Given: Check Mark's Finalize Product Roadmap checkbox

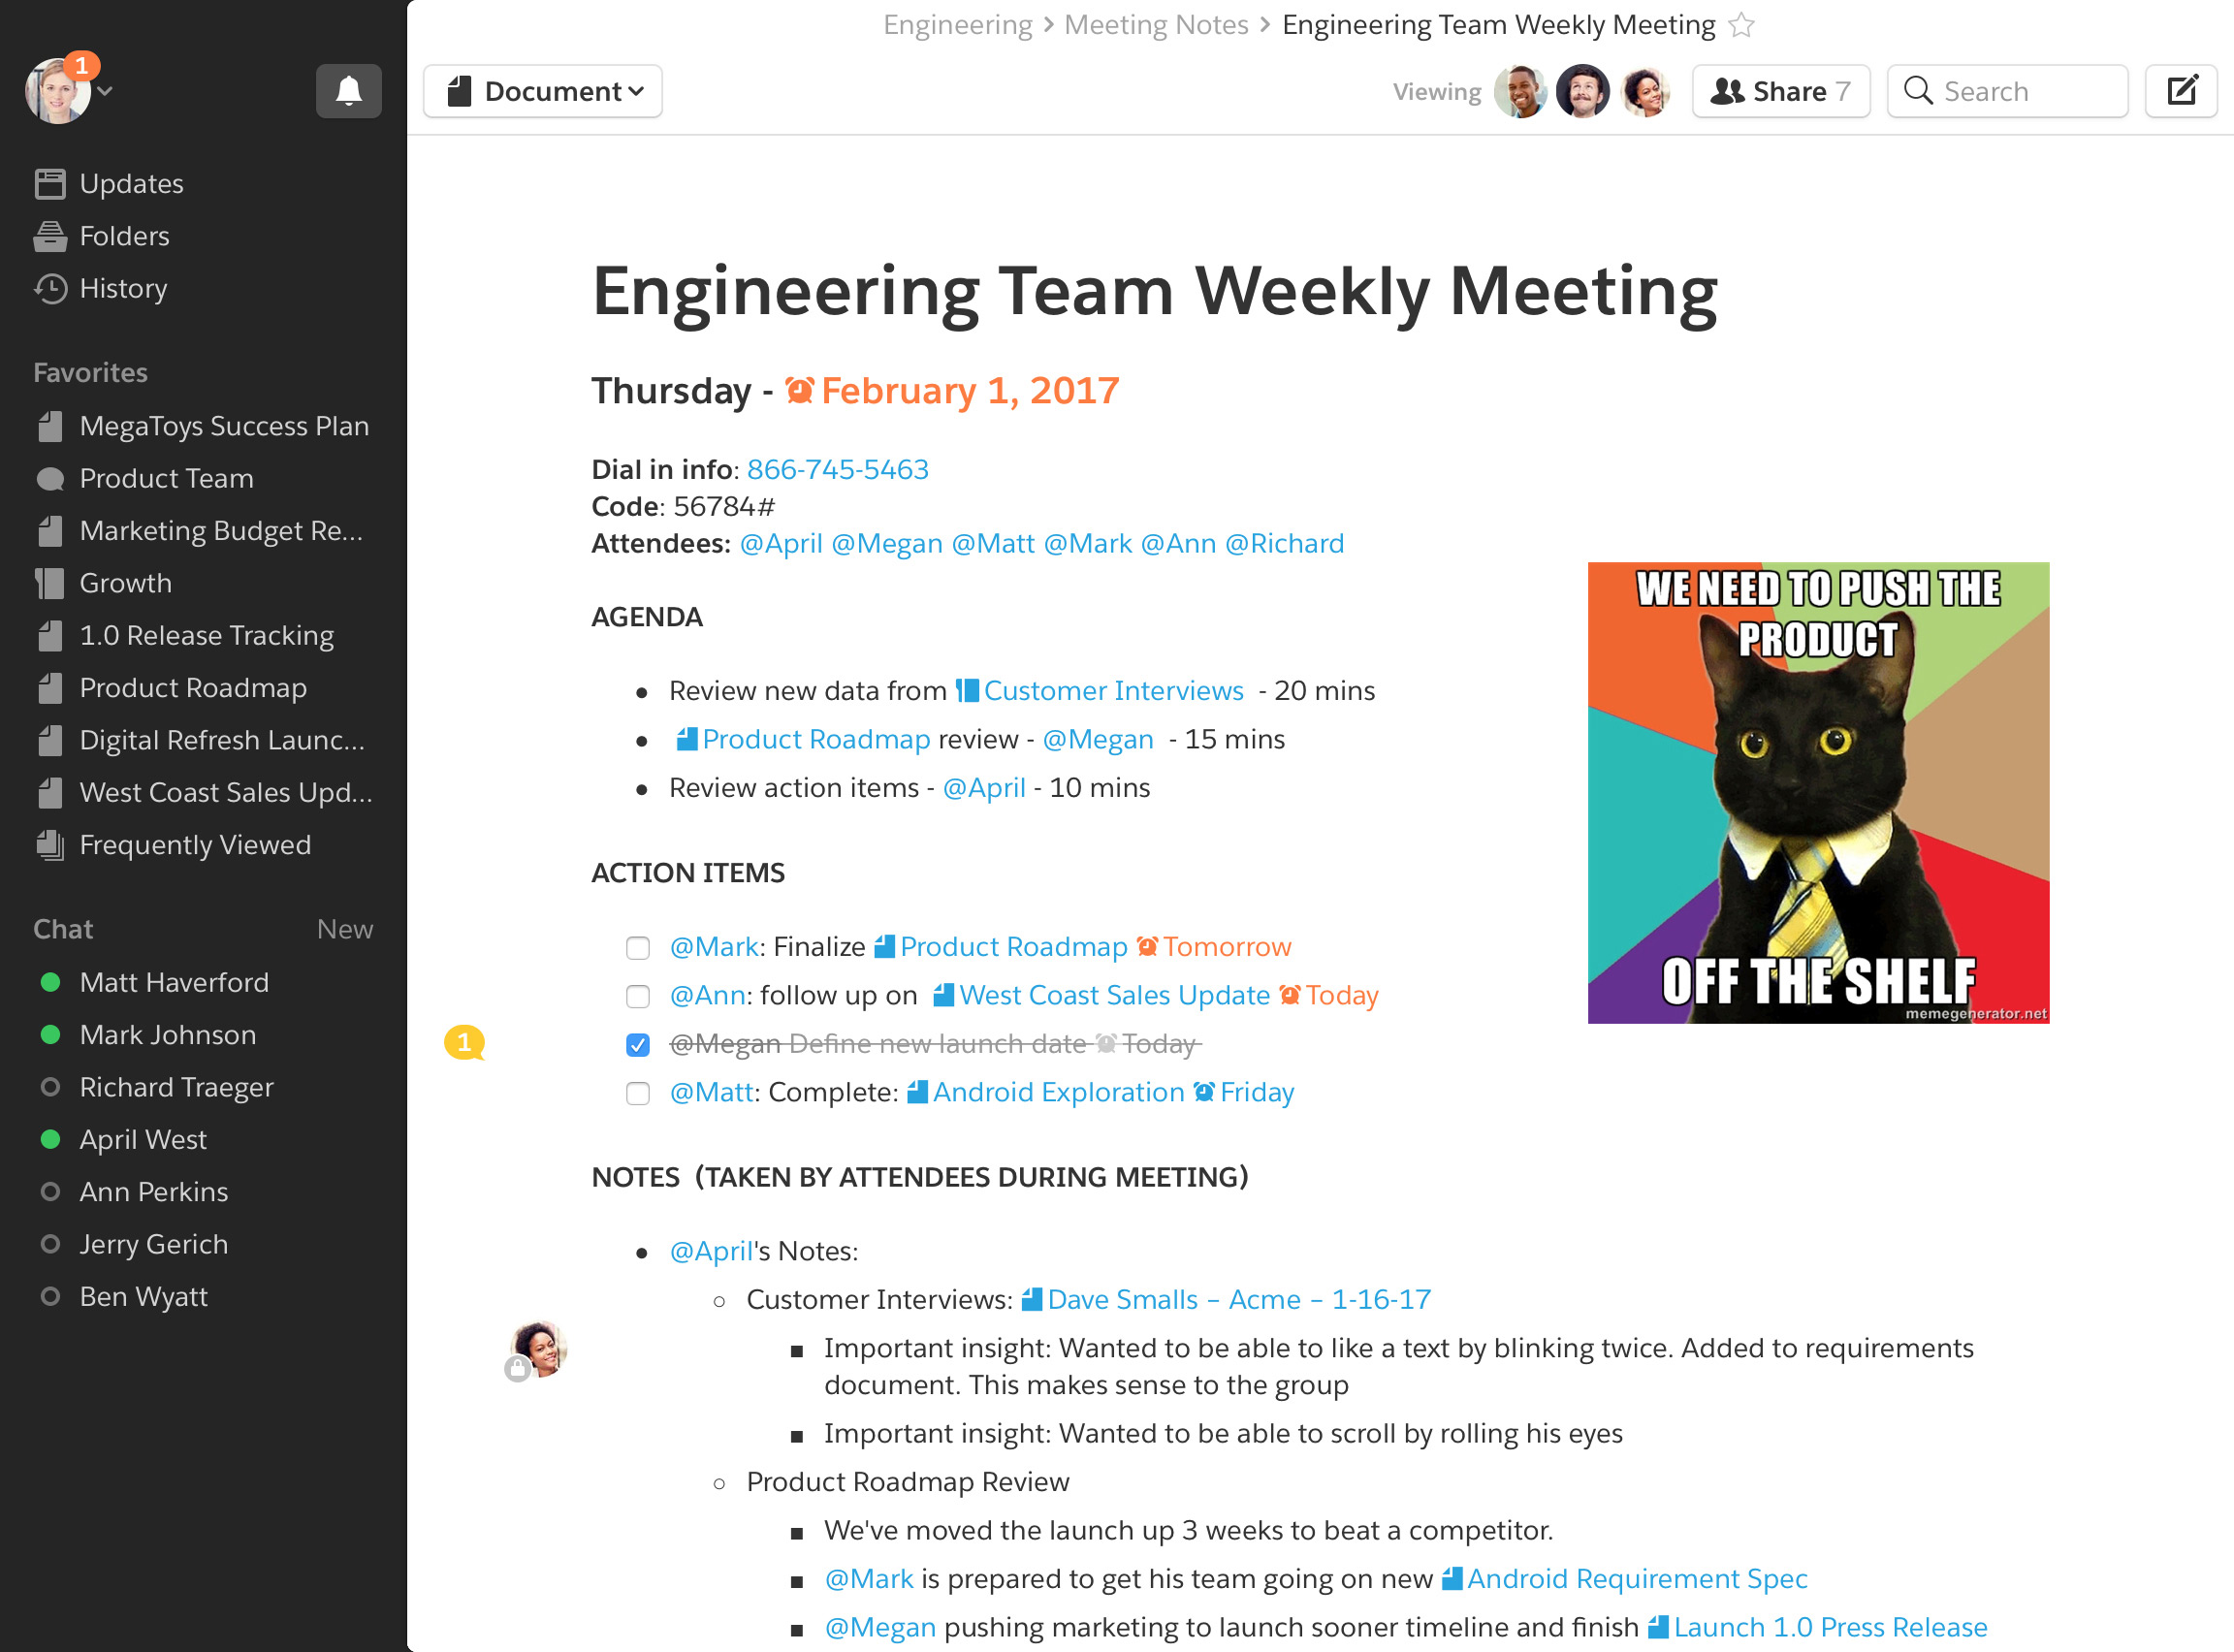Looking at the screenshot, I should 638,948.
